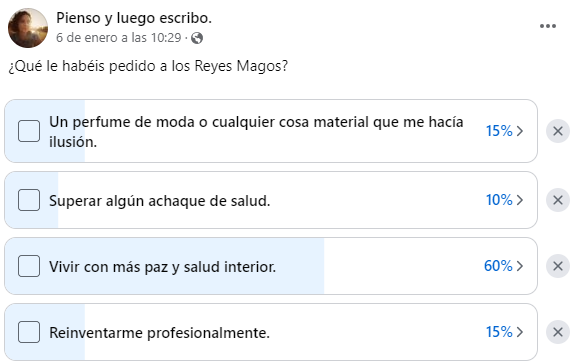Open the three-dots post options menu

(x=548, y=26)
